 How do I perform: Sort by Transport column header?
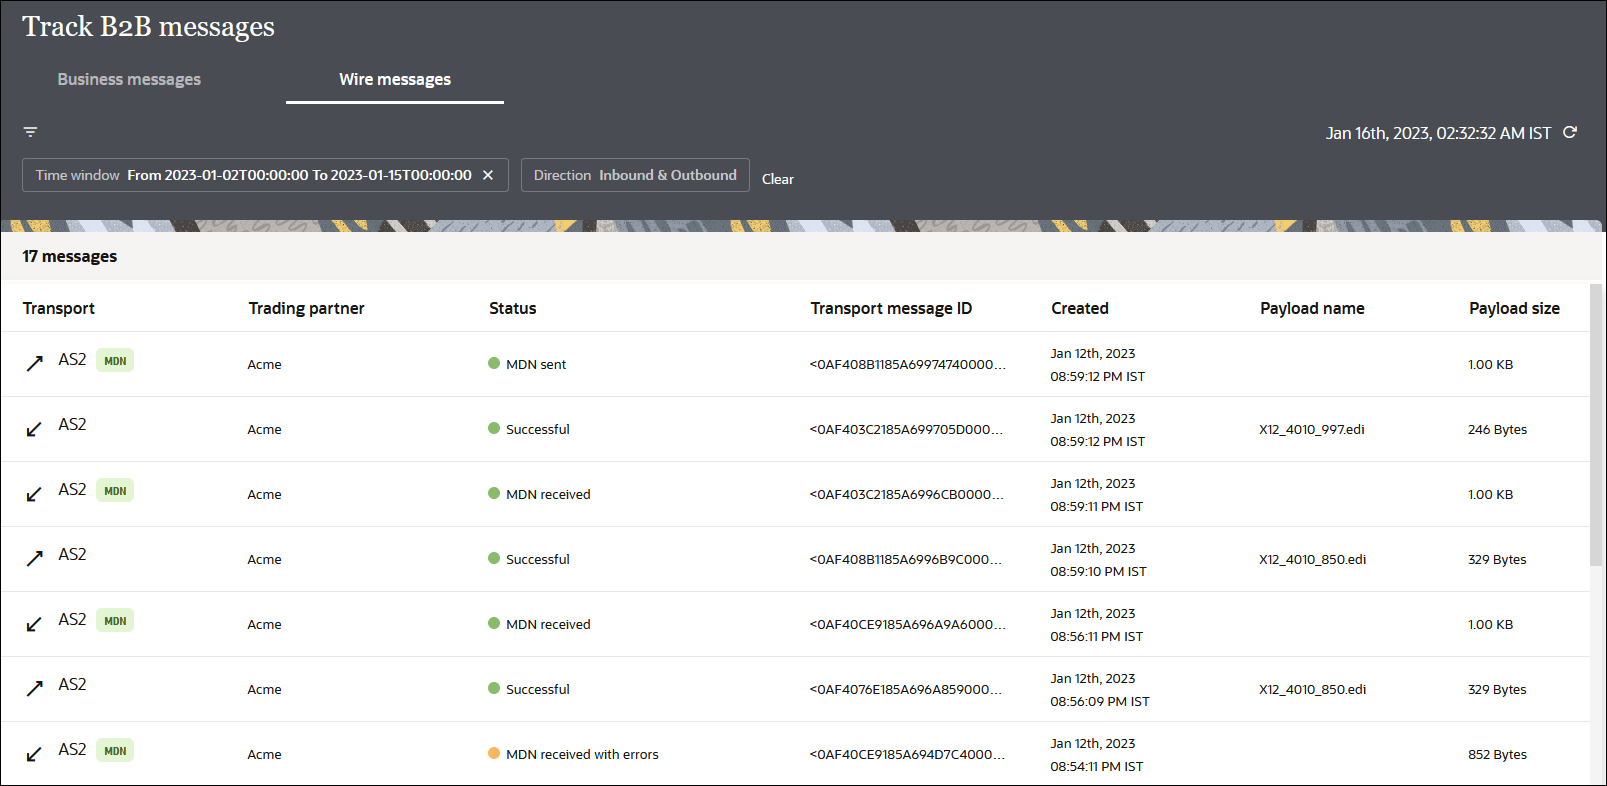click(x=59, y=308)
